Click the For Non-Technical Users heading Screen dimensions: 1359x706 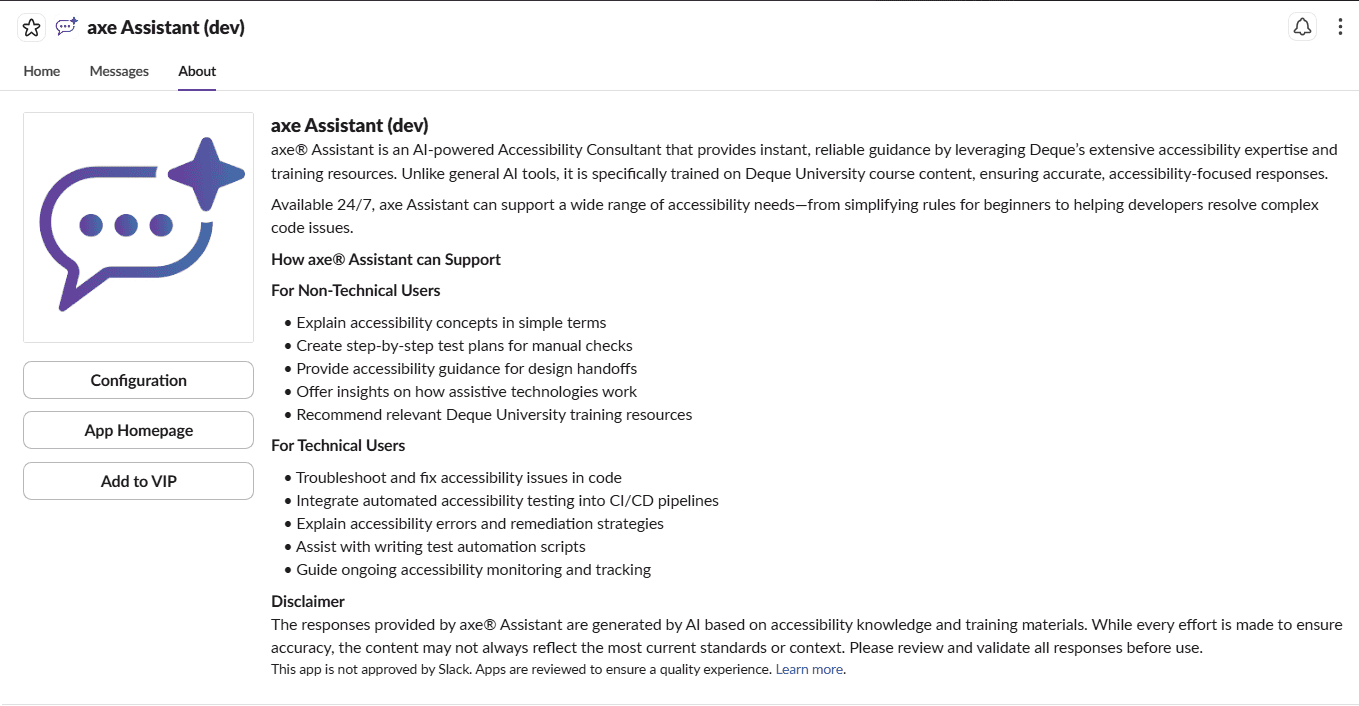pos(355,290)
